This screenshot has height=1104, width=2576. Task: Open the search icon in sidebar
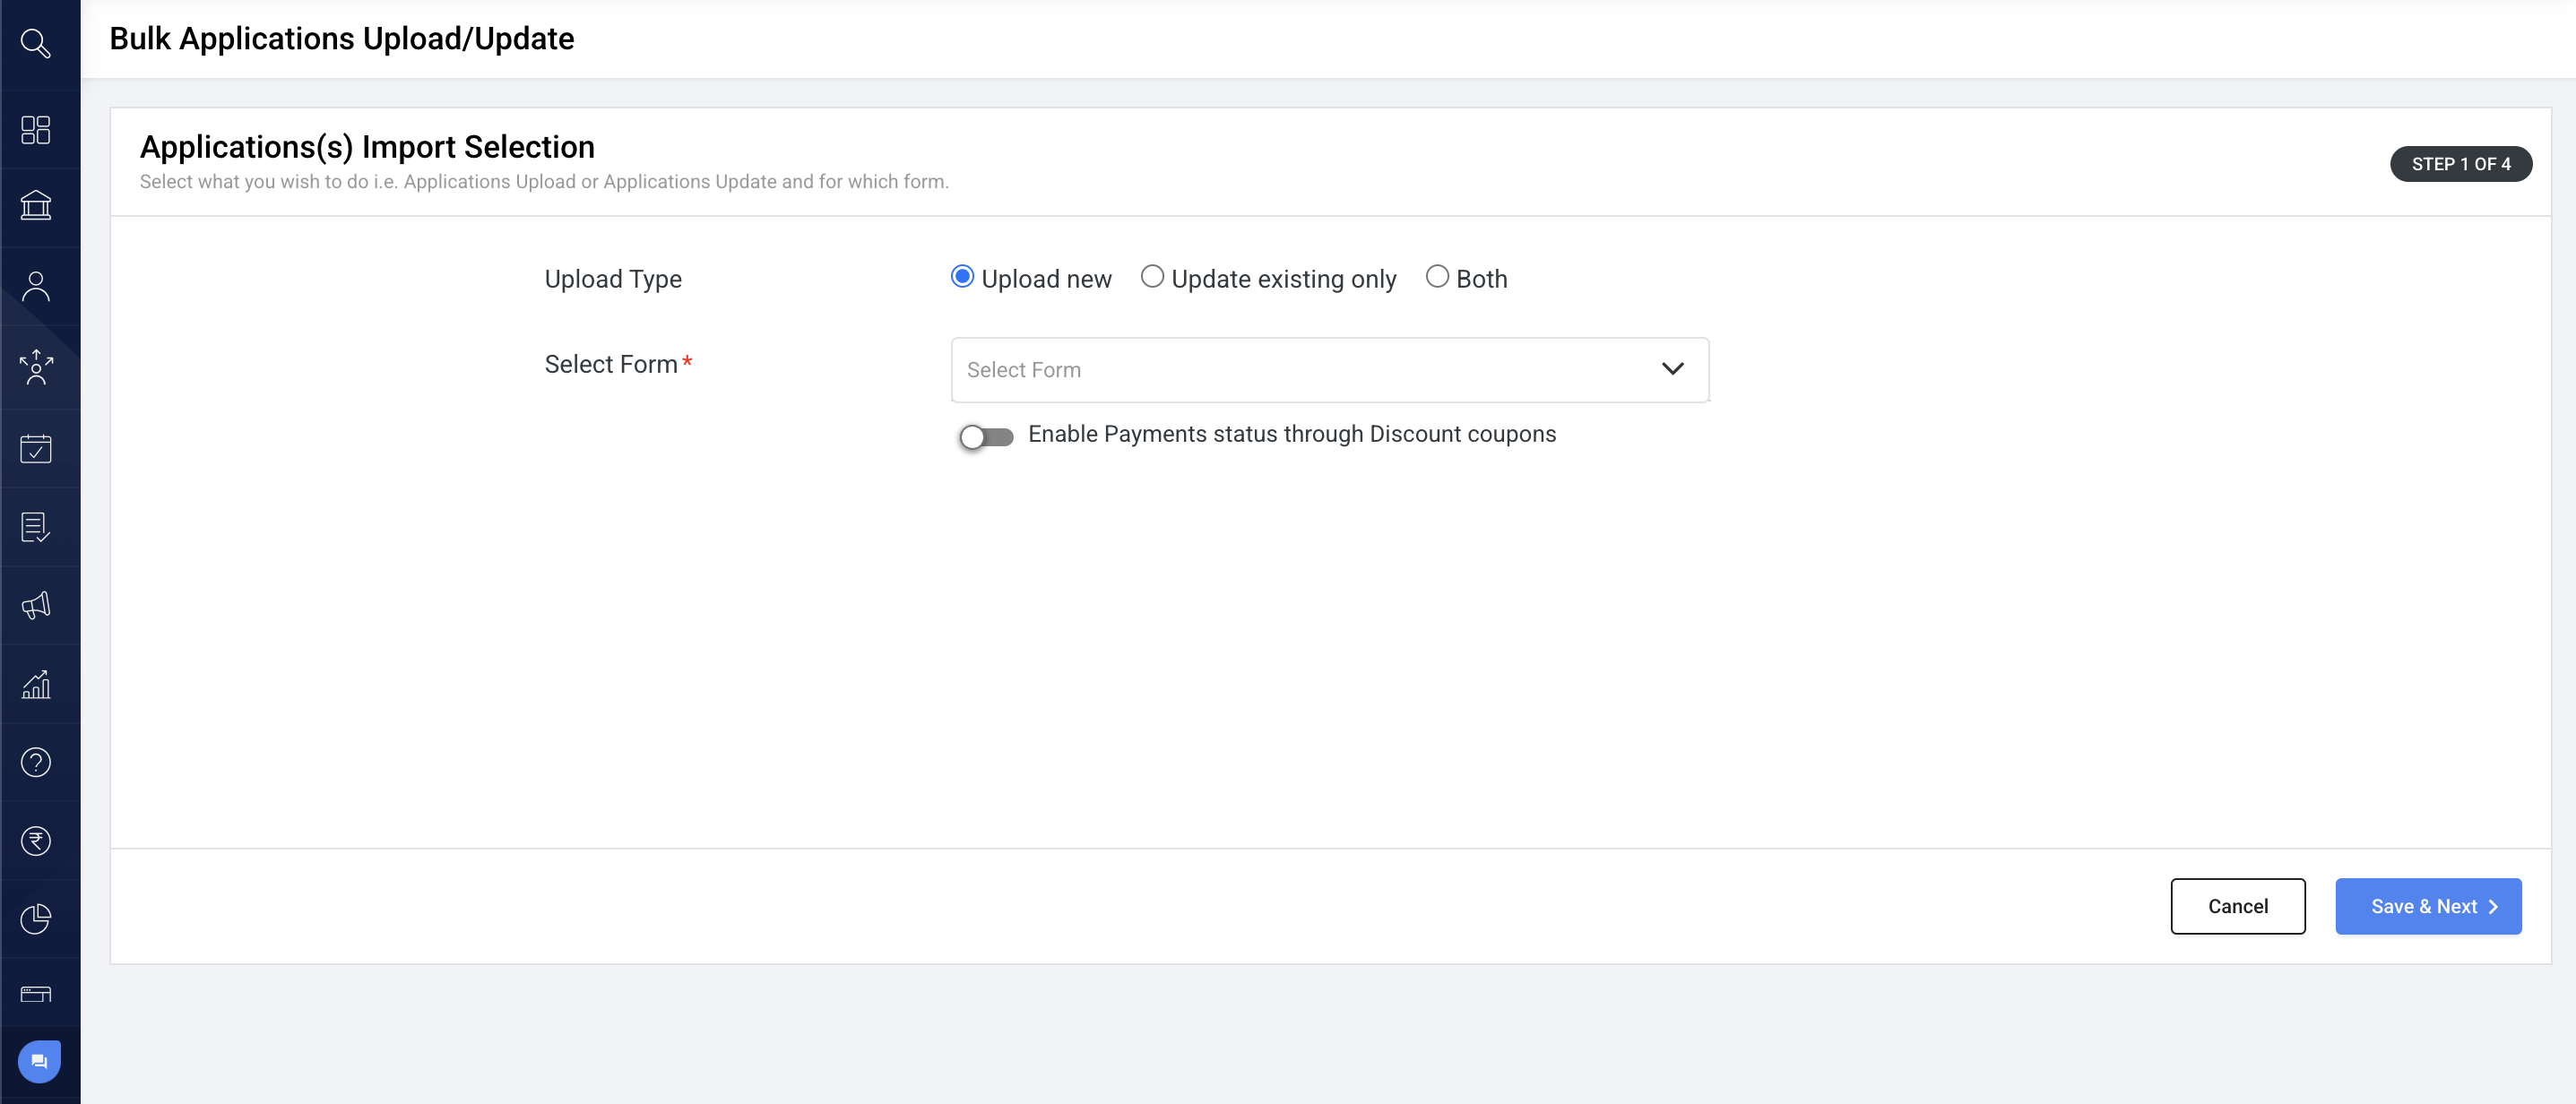click(36, 43)
